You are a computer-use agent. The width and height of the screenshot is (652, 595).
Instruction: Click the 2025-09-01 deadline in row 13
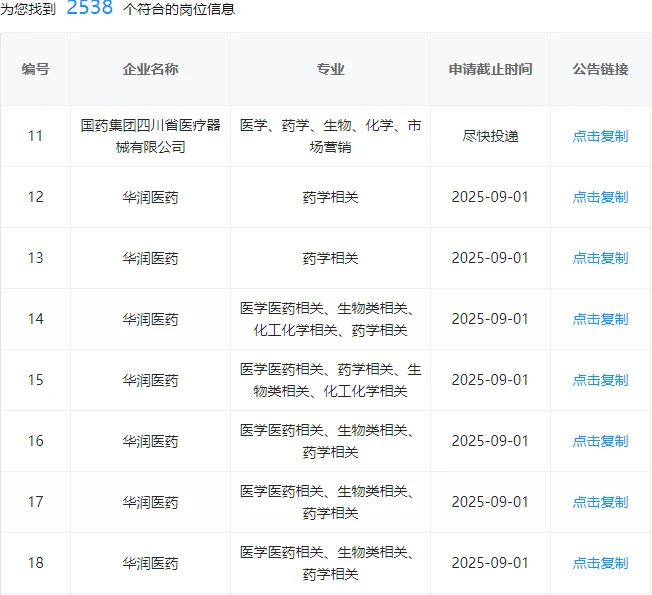[490, 258]
